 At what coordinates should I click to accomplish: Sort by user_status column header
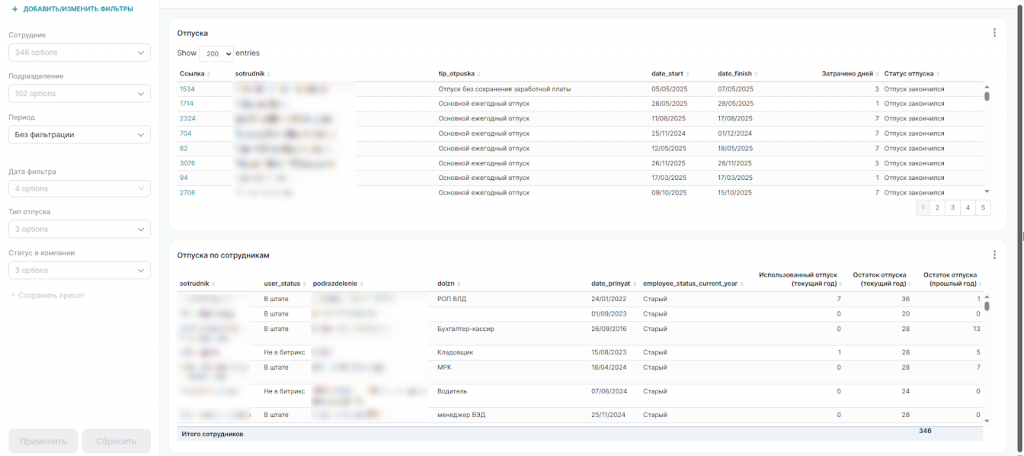[282, 284]
